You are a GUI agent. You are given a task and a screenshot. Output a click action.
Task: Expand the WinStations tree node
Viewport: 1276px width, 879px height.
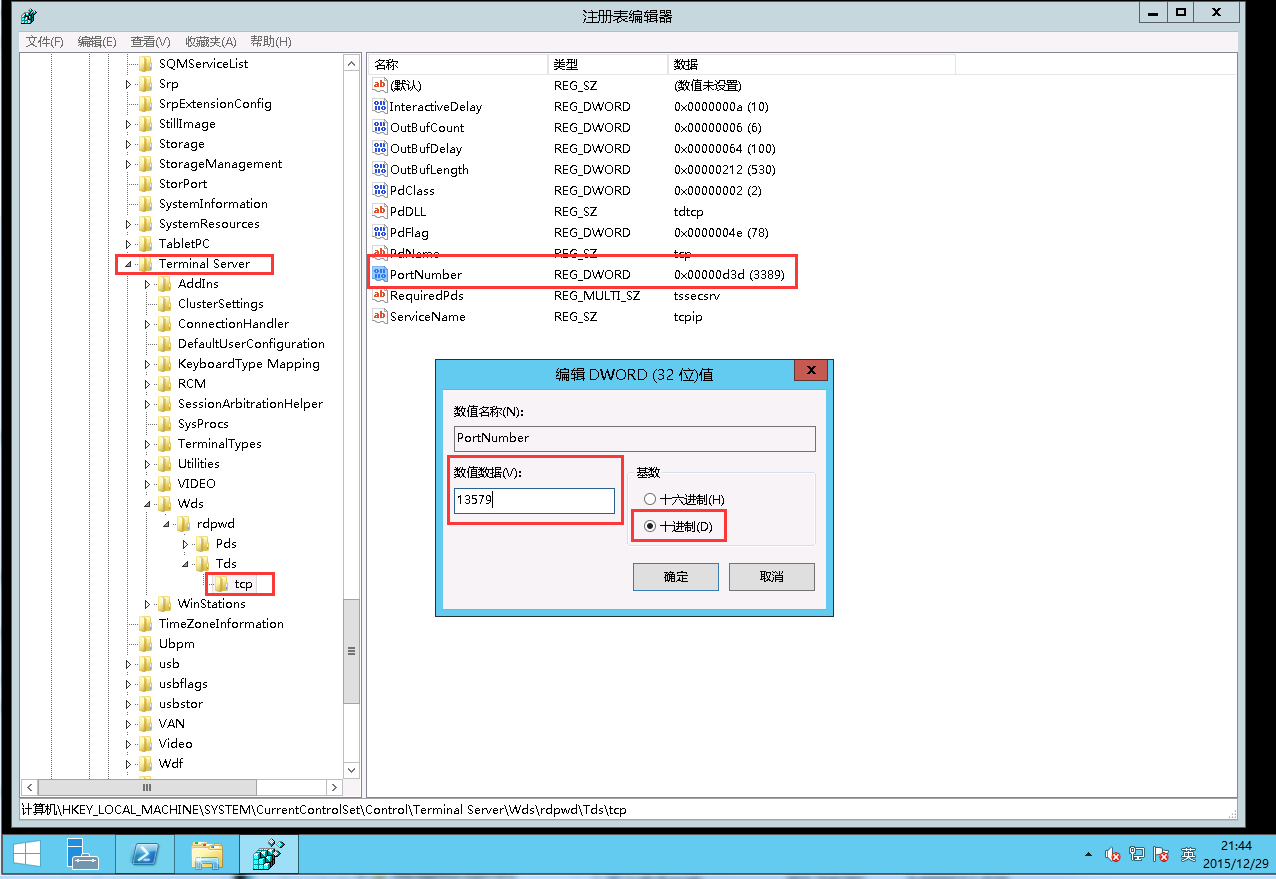(x=147, y=604)
